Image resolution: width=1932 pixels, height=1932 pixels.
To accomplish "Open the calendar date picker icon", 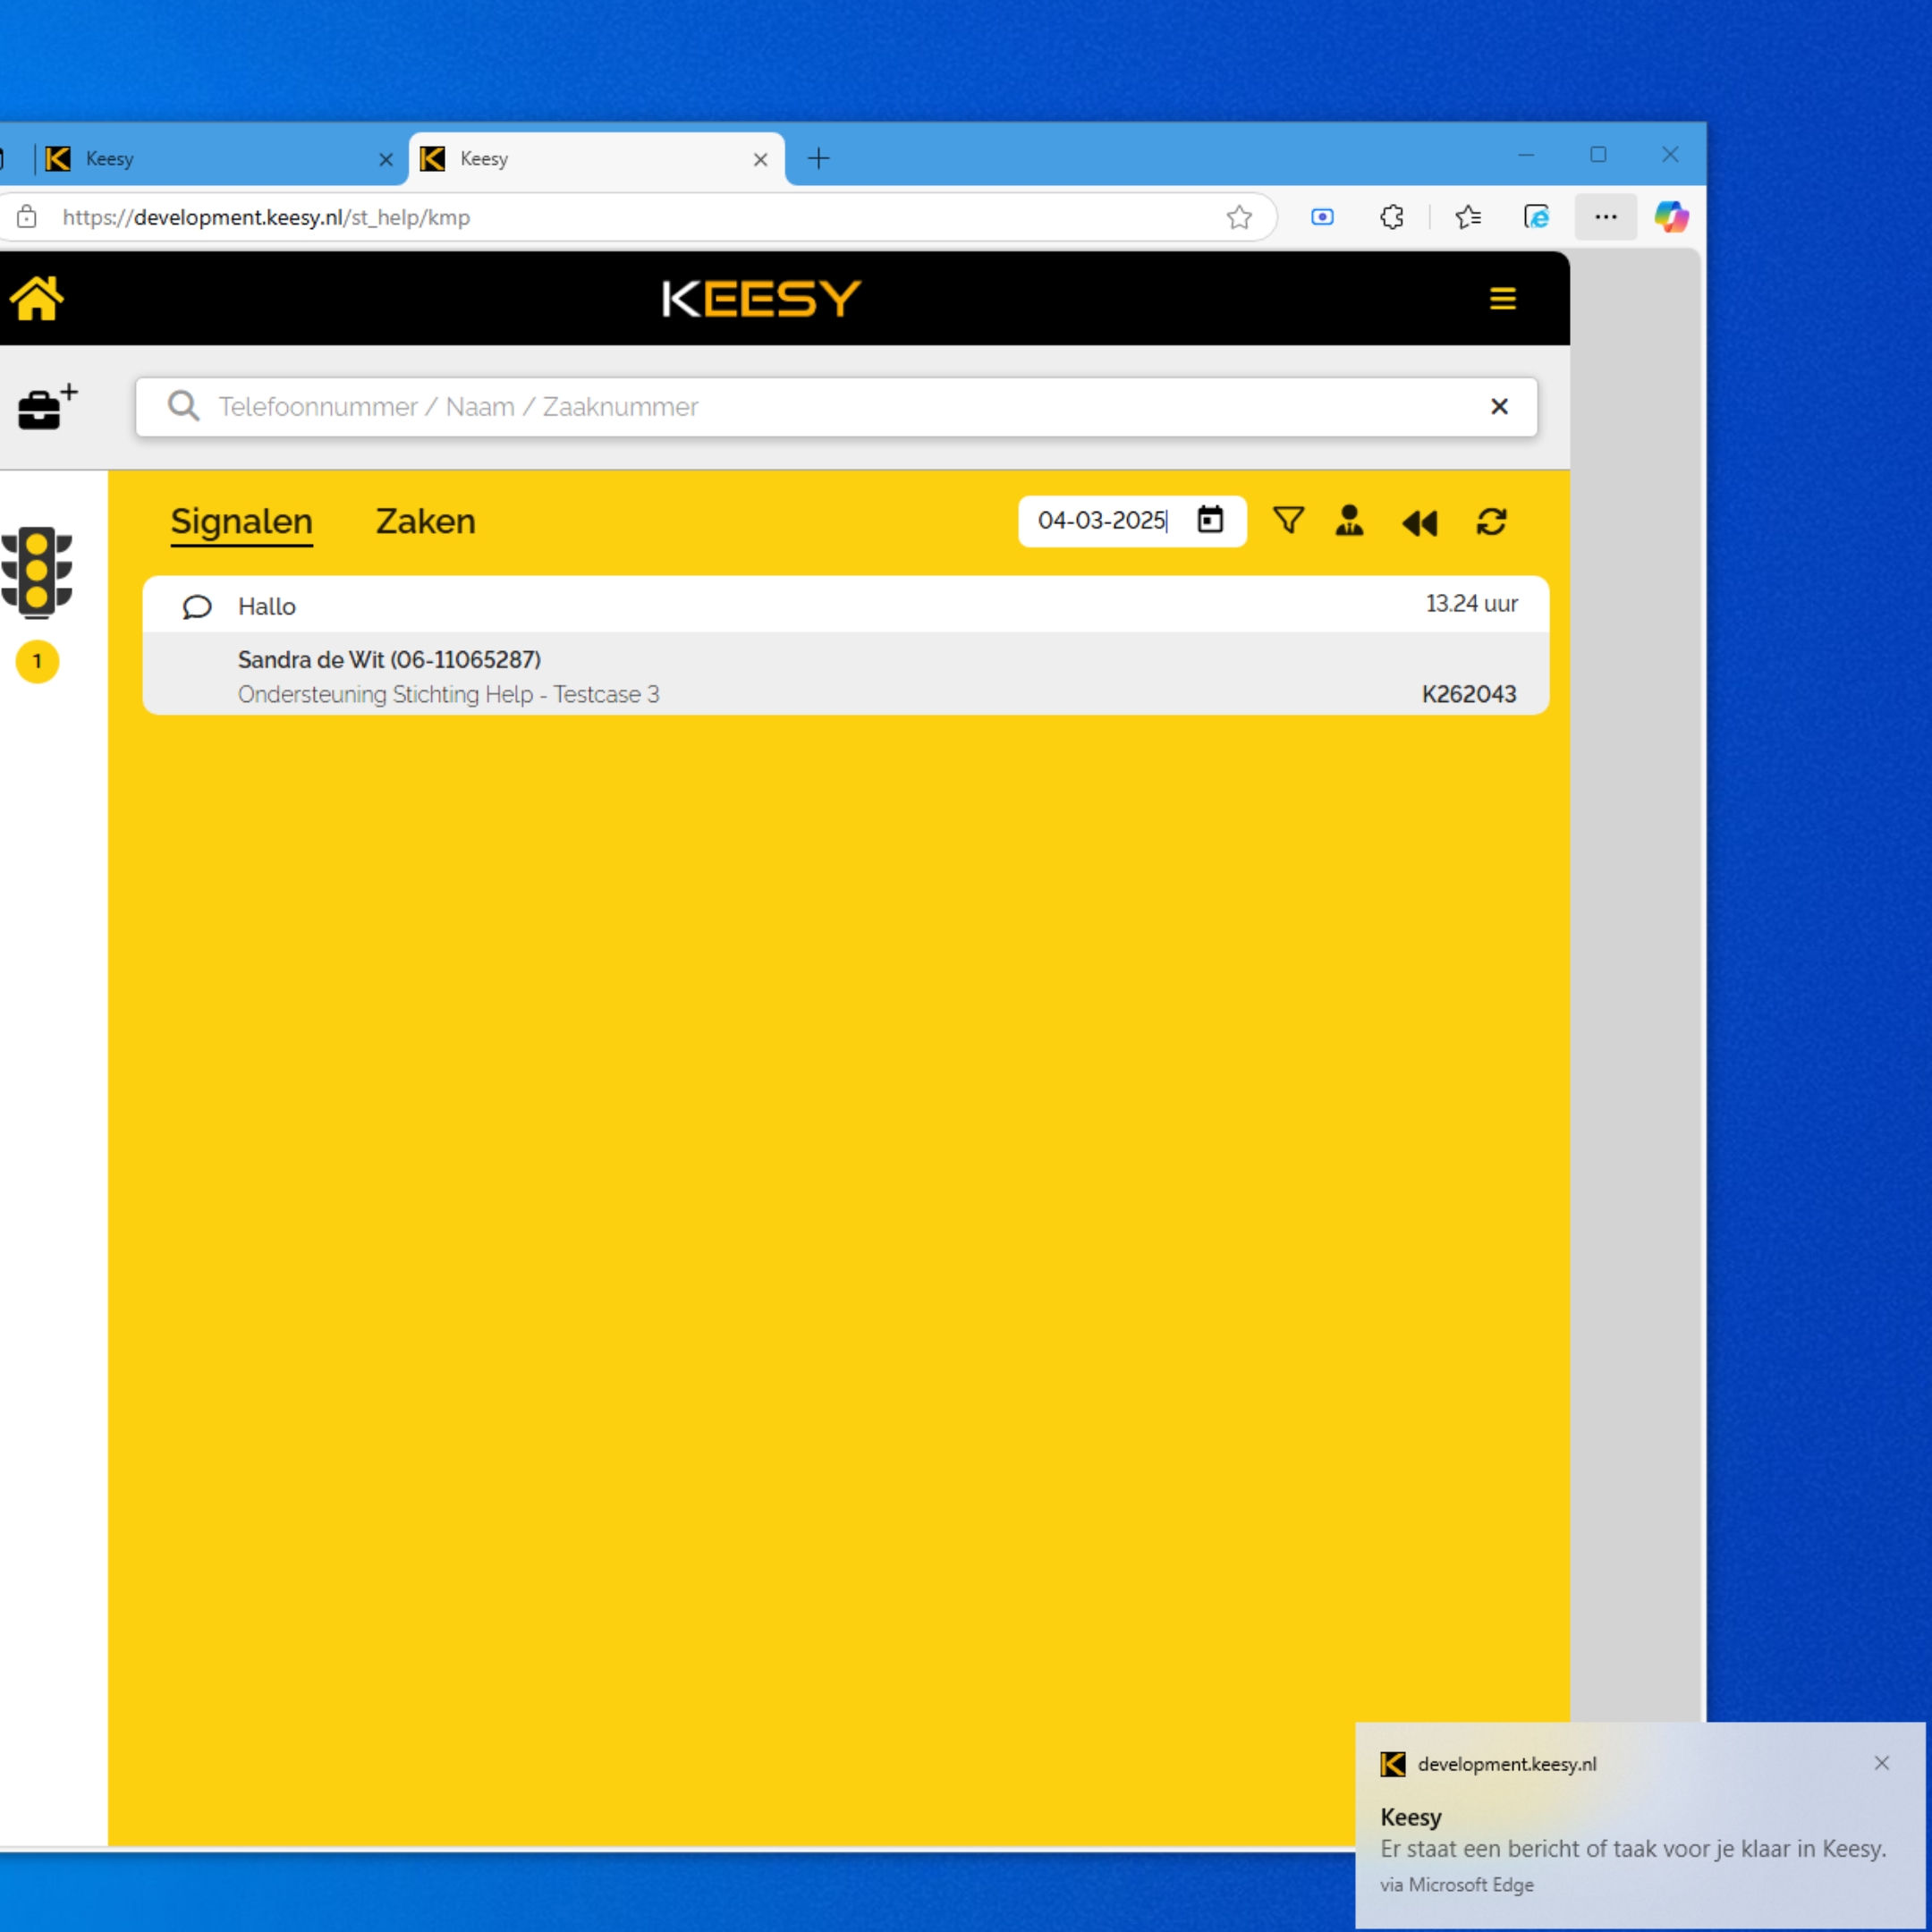I will tap(1210, 520).
